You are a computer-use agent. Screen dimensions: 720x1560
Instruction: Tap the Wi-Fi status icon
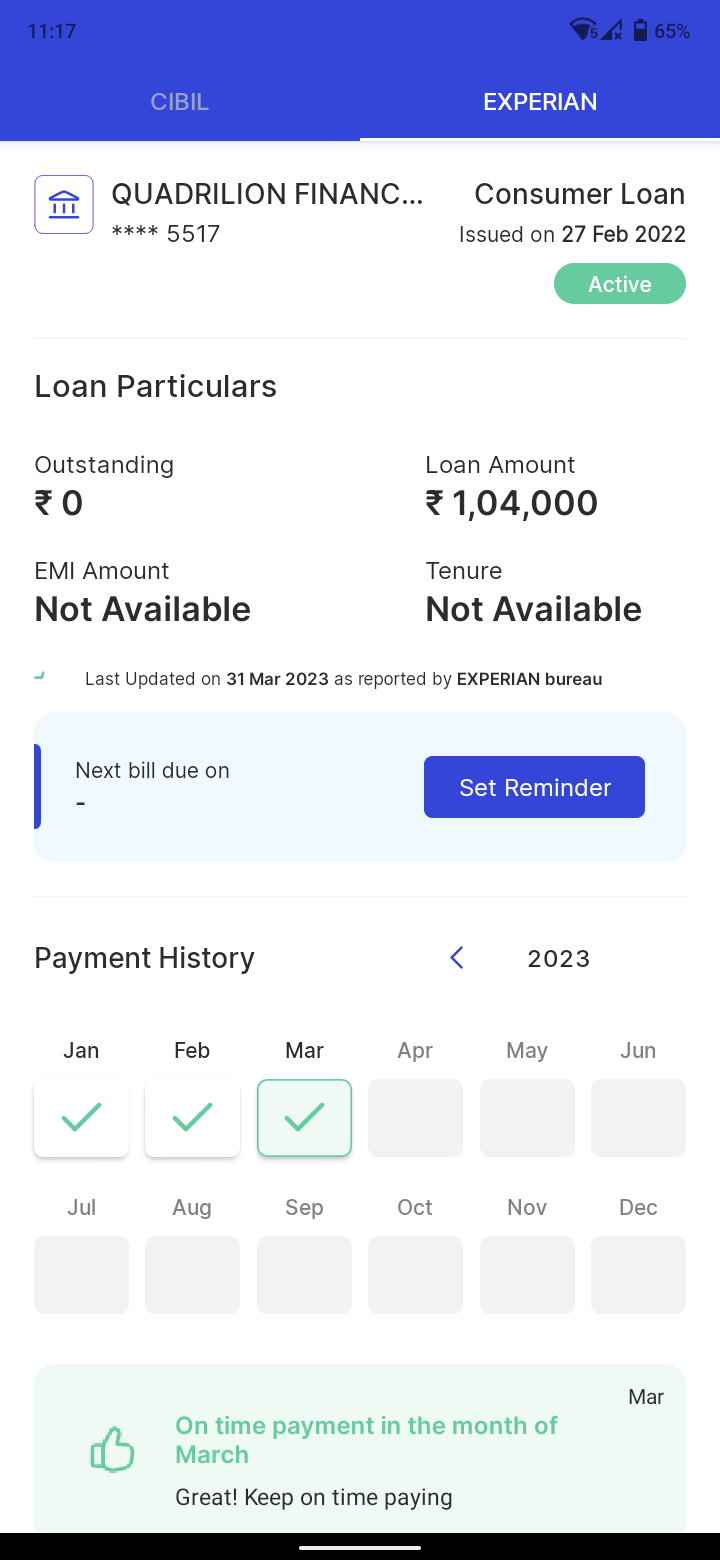583,31
